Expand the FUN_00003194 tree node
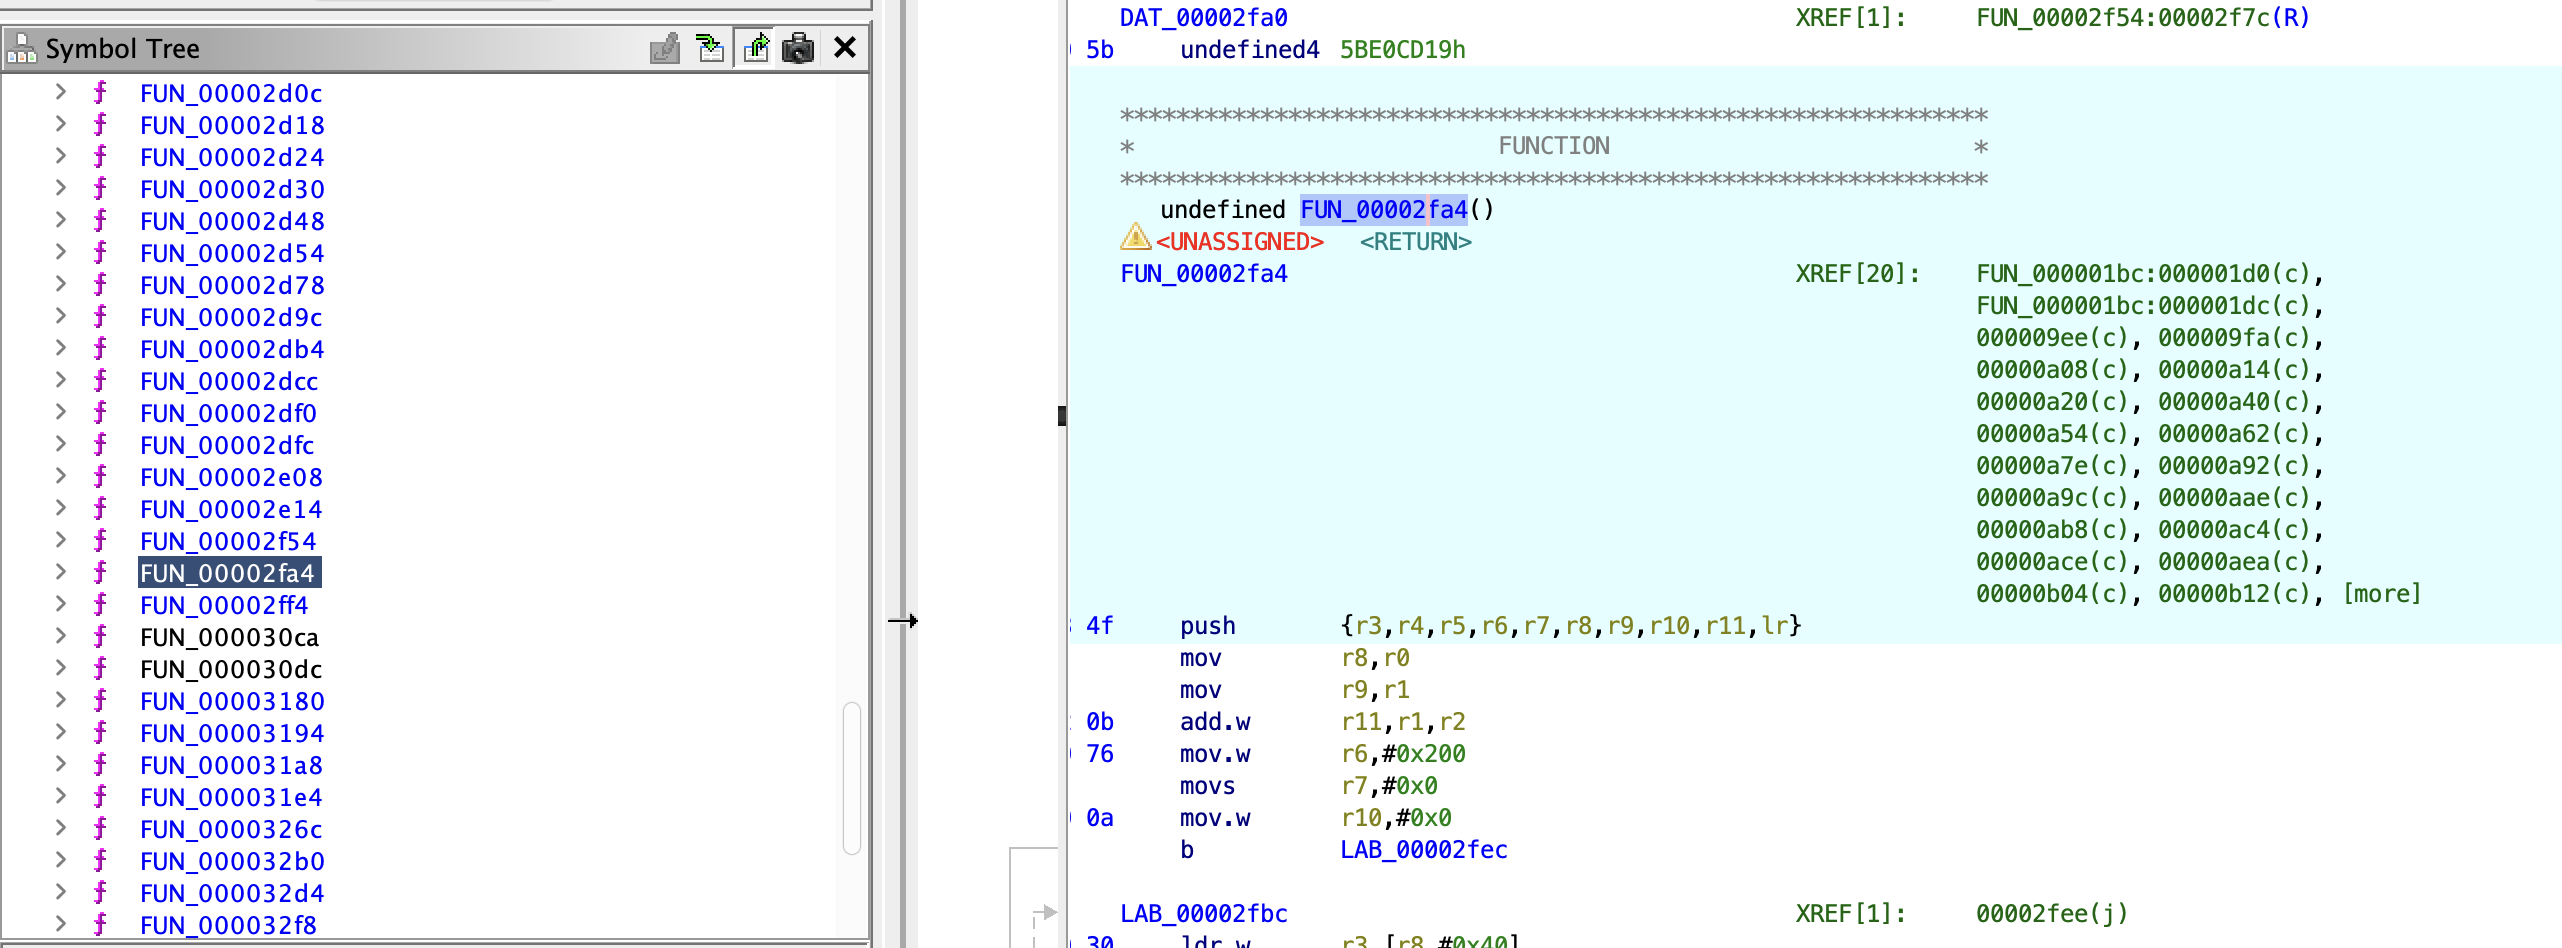 pyautogui.click(x=61, y=732)
